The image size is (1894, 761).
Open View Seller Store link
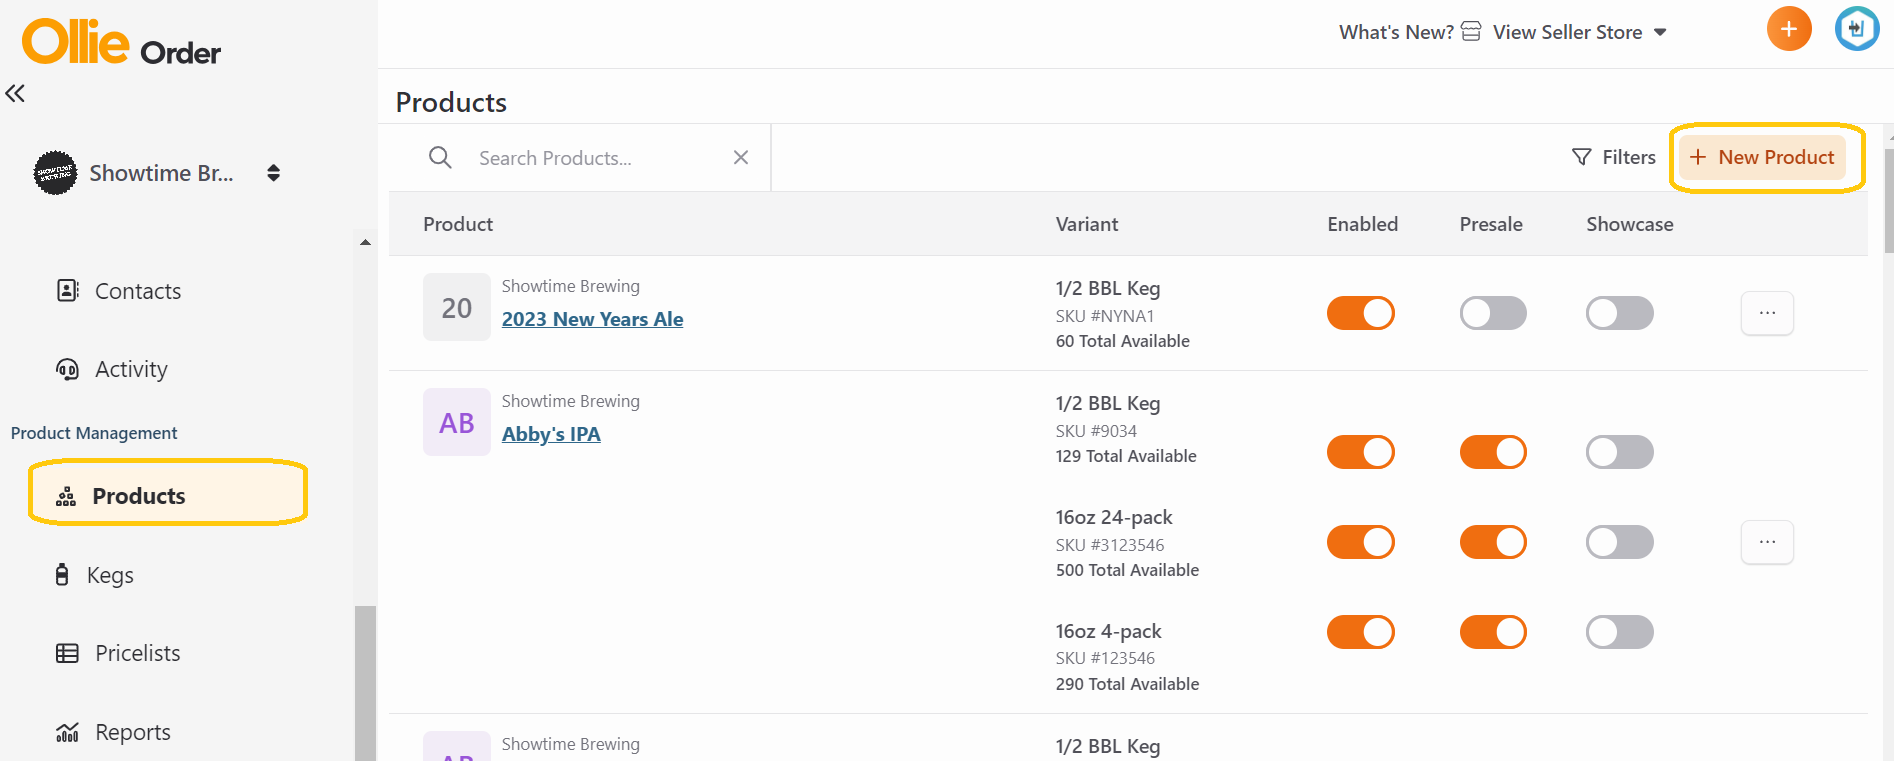click(1567, 32)
